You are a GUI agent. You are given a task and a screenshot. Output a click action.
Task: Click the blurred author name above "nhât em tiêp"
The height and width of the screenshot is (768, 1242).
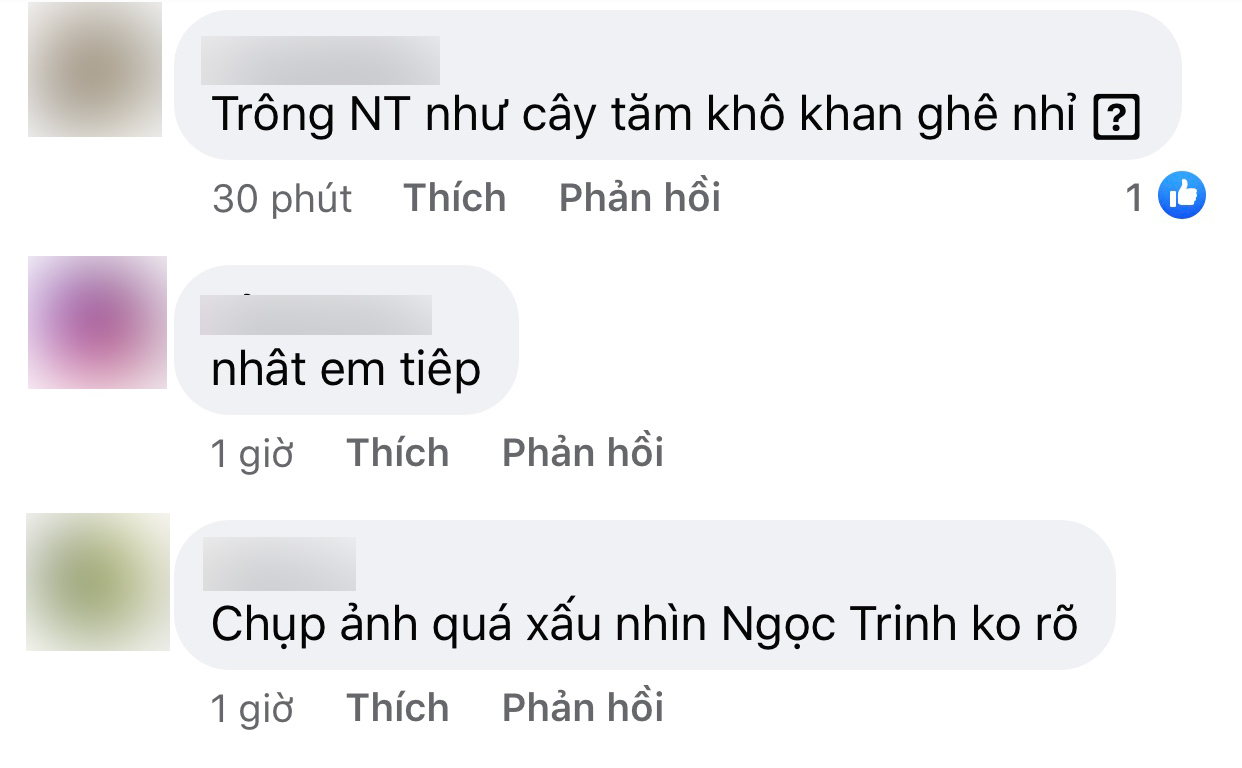[316, 314]
